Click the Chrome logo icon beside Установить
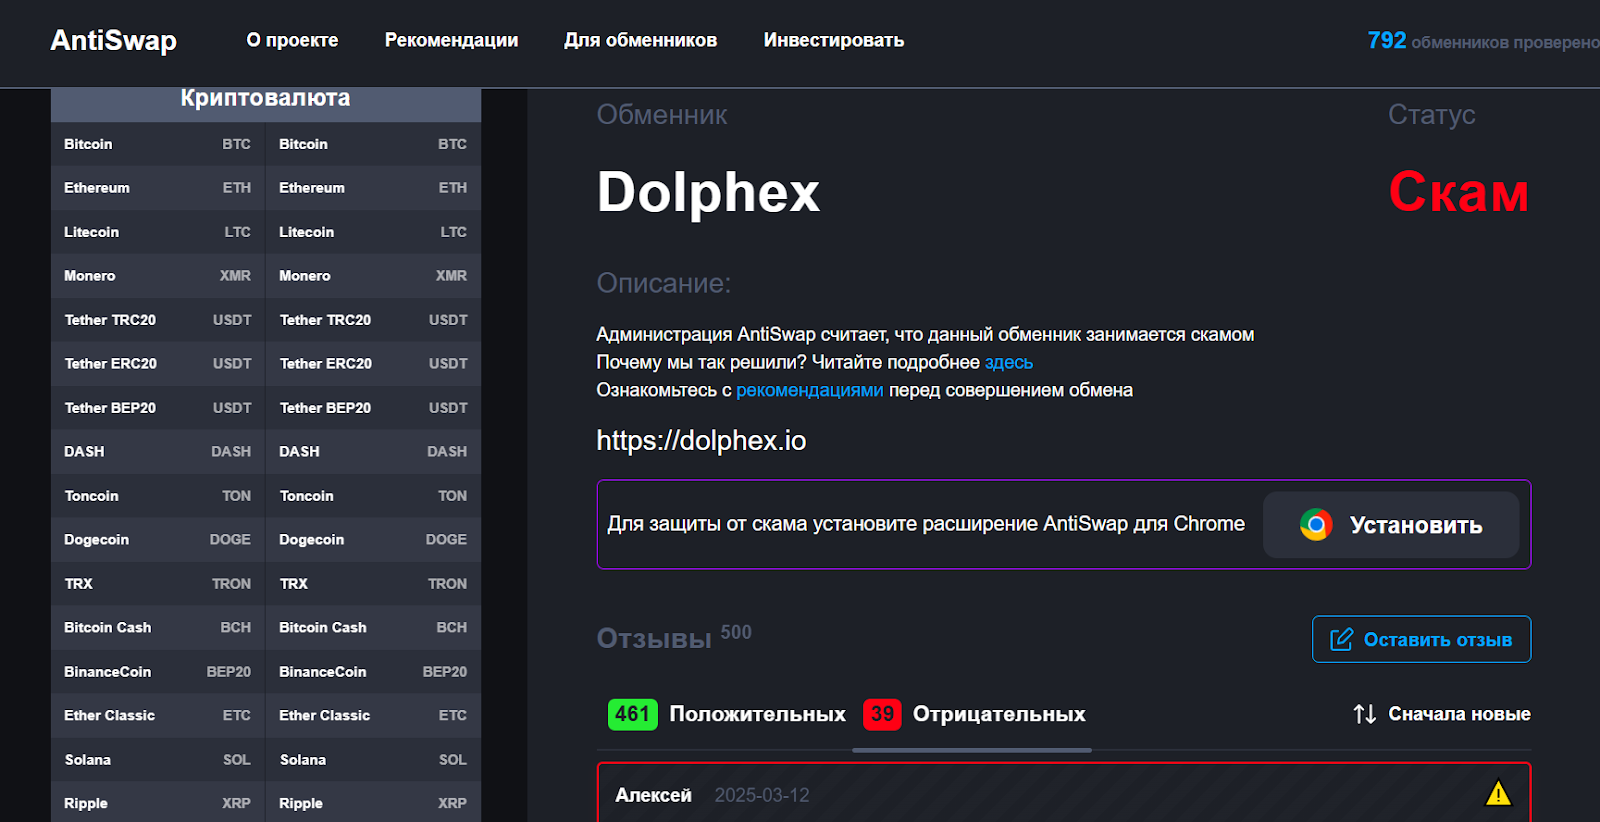1600x822 pixels. (1316, 525)
